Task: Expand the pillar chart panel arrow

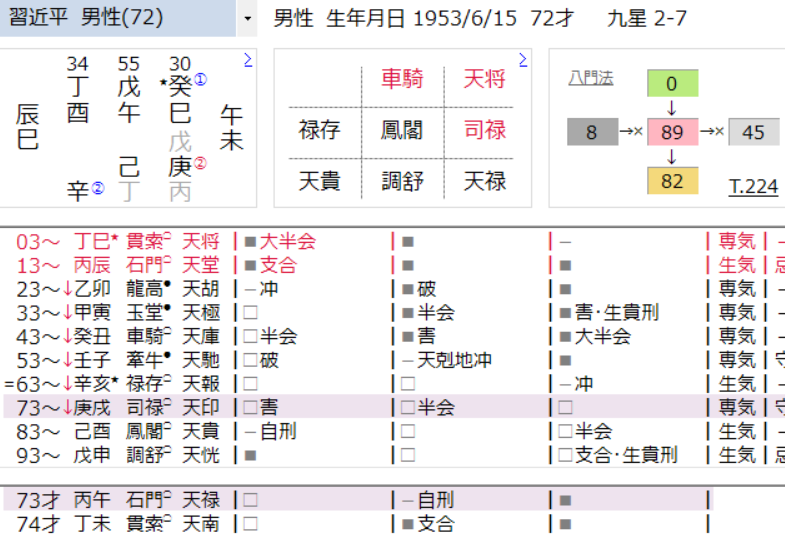Action: 248,60
